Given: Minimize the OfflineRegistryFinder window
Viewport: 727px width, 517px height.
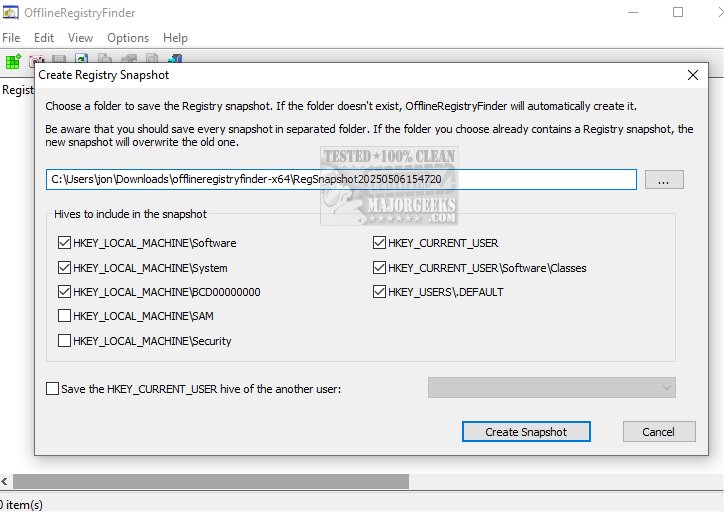Looking at the screenshot, I should coord(633,12).
